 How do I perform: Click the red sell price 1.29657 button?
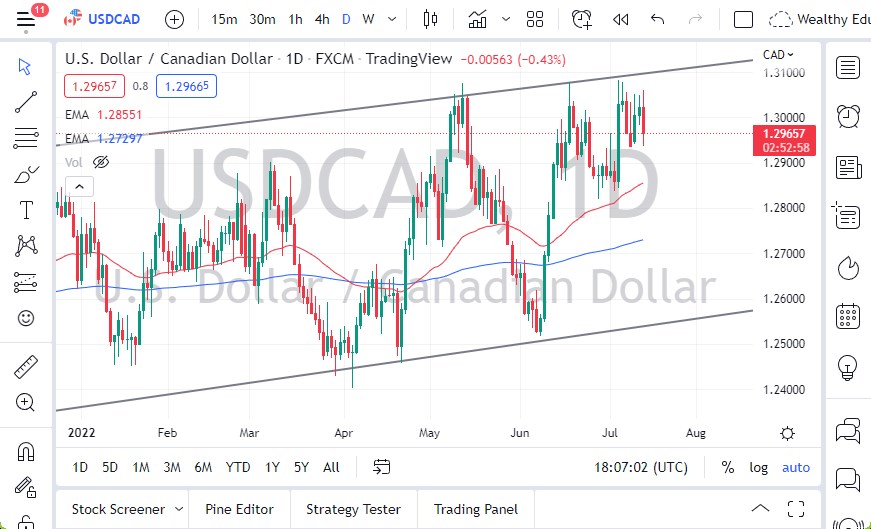tap(94, 86)
